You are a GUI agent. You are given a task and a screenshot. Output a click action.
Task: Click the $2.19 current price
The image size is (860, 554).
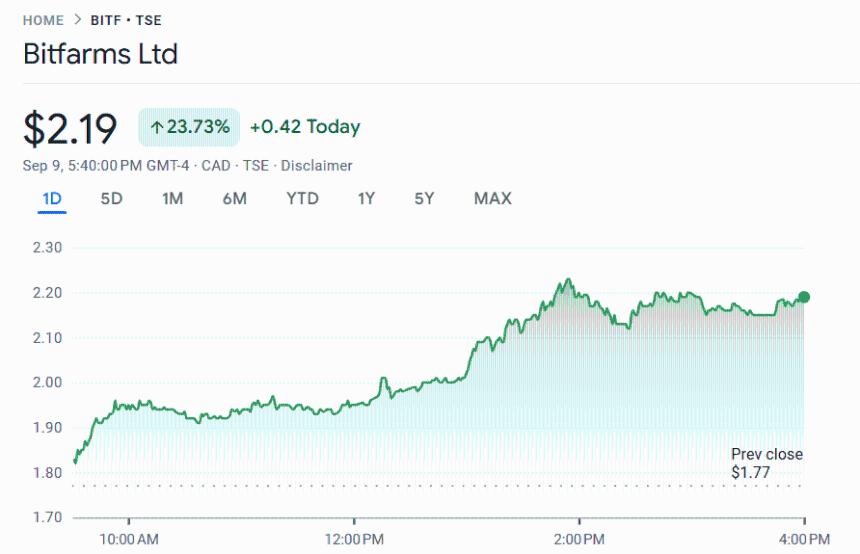(70, 128)
